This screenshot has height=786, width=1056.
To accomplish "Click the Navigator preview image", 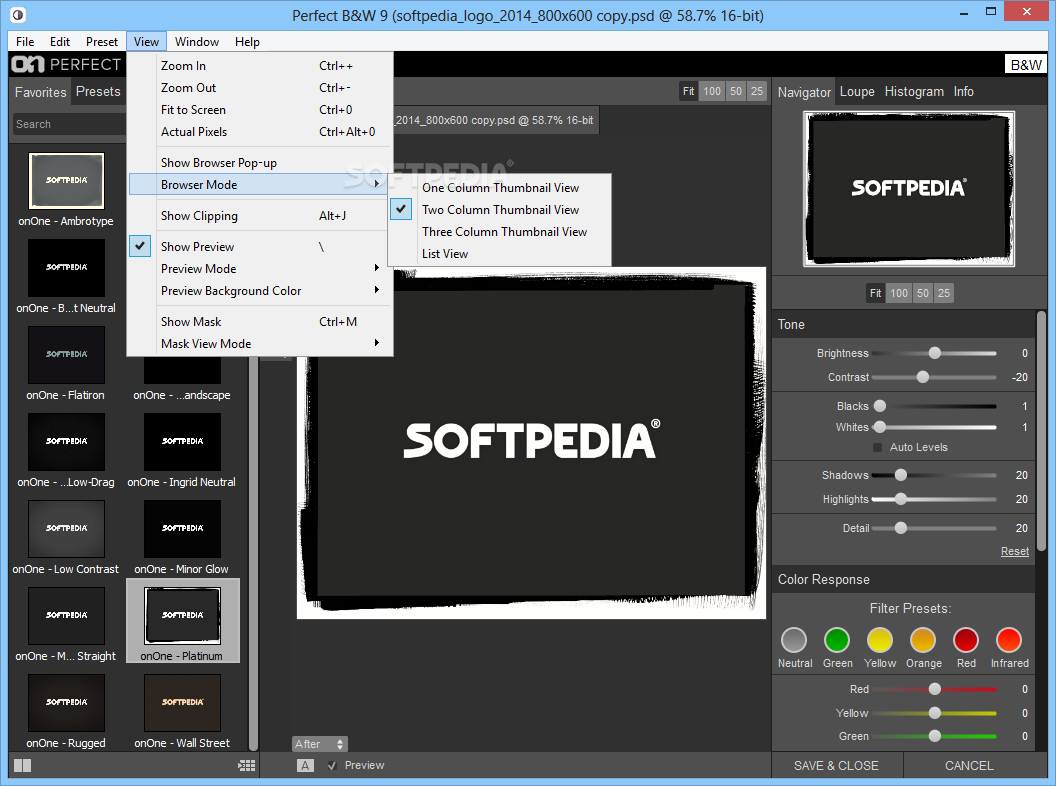I will 909,189.
